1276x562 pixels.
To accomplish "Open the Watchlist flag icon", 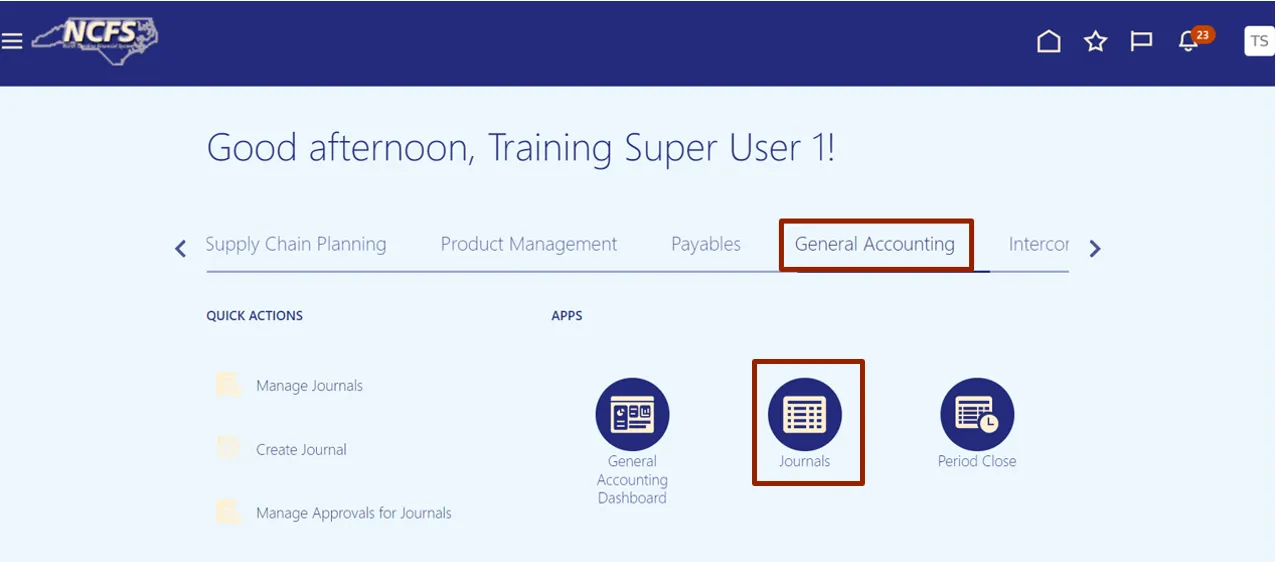I will tap(1141, 41).
